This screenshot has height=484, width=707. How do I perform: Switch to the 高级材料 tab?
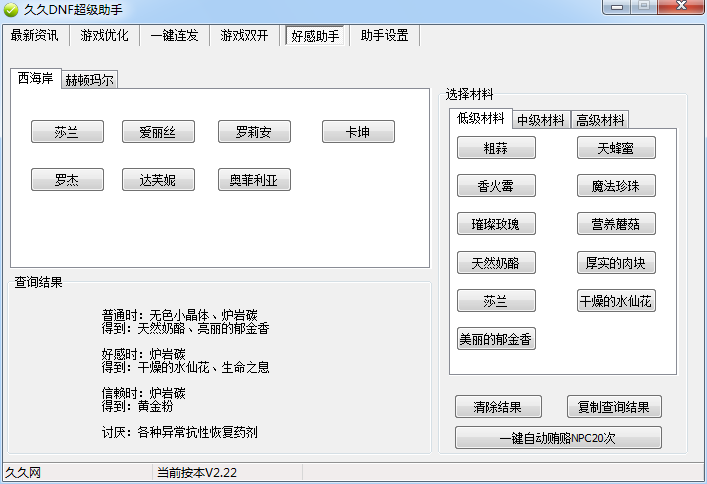600,120
